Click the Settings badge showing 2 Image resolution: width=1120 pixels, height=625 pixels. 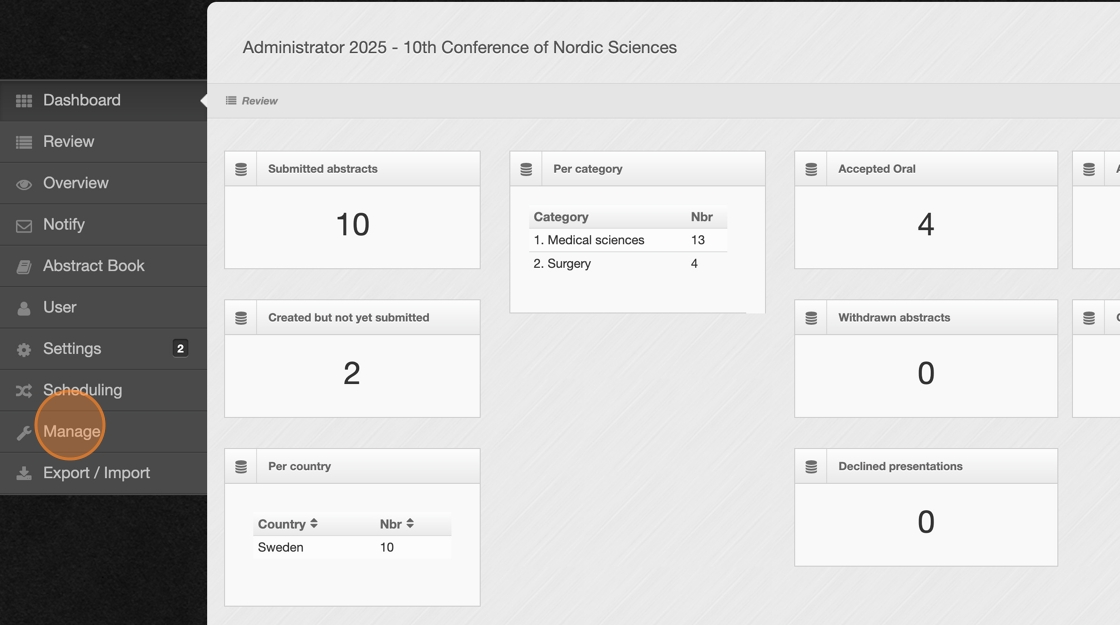pos(180,348)
